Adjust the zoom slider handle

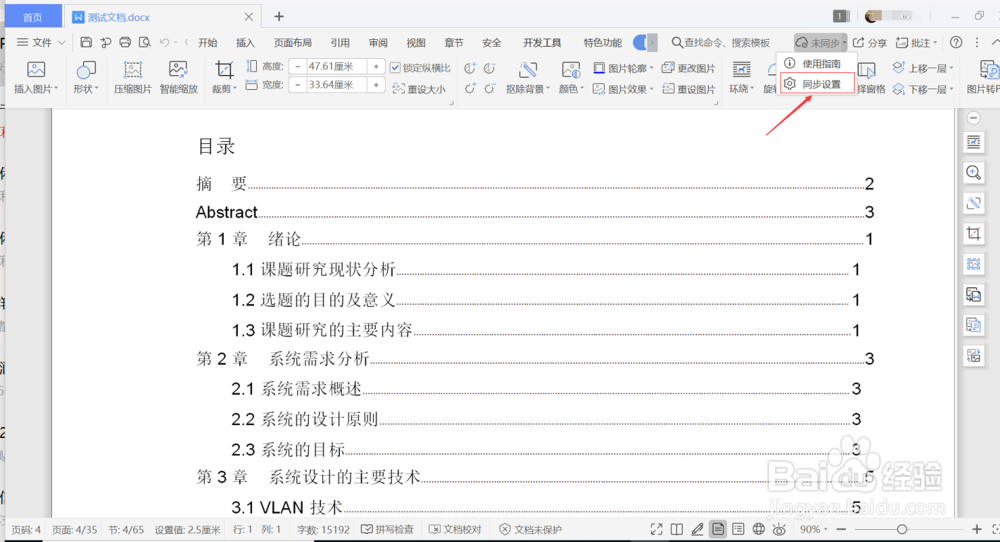click(901, 529)
